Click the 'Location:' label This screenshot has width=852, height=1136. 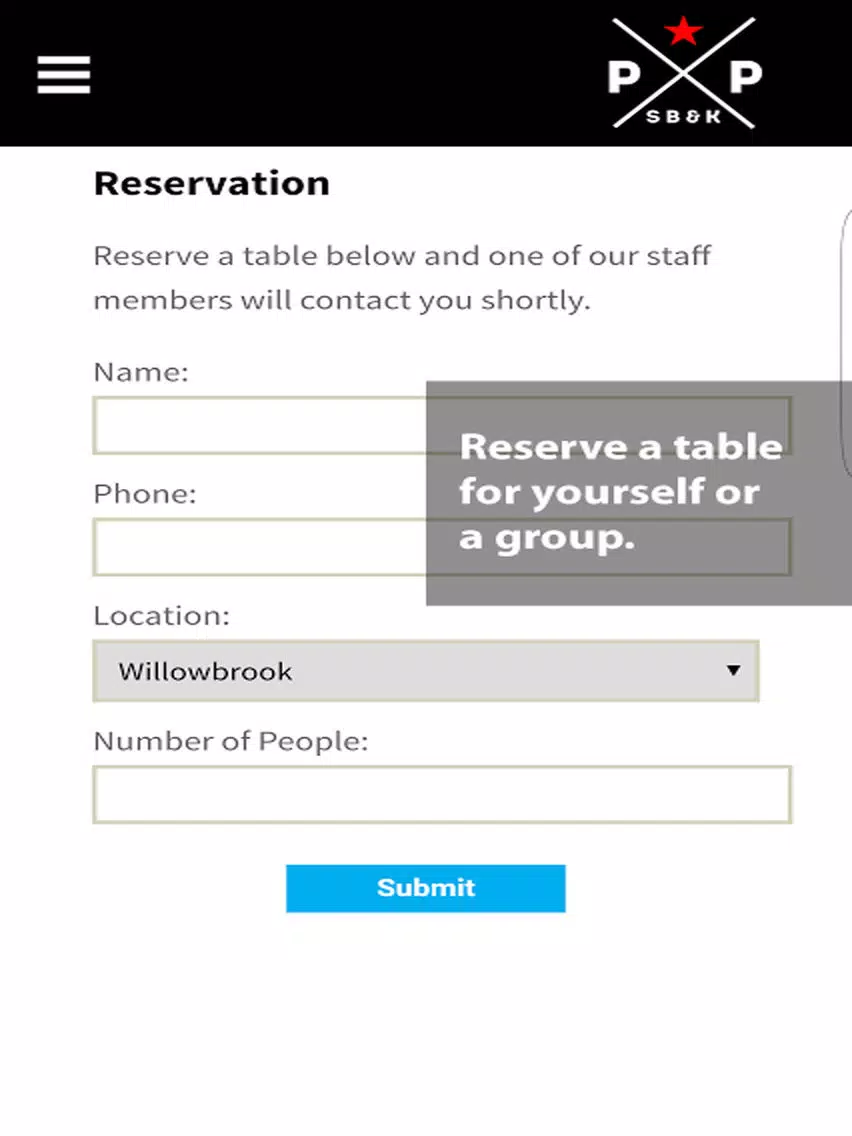(162, 616)
